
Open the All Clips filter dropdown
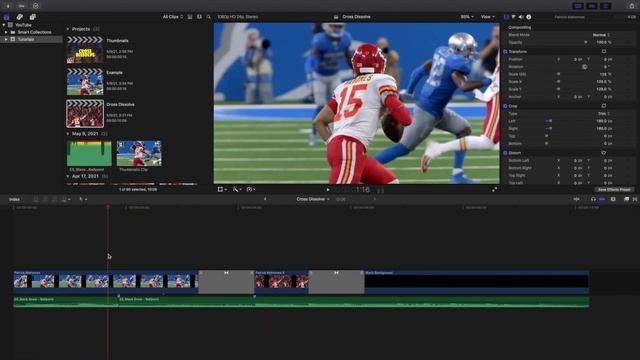173,17
